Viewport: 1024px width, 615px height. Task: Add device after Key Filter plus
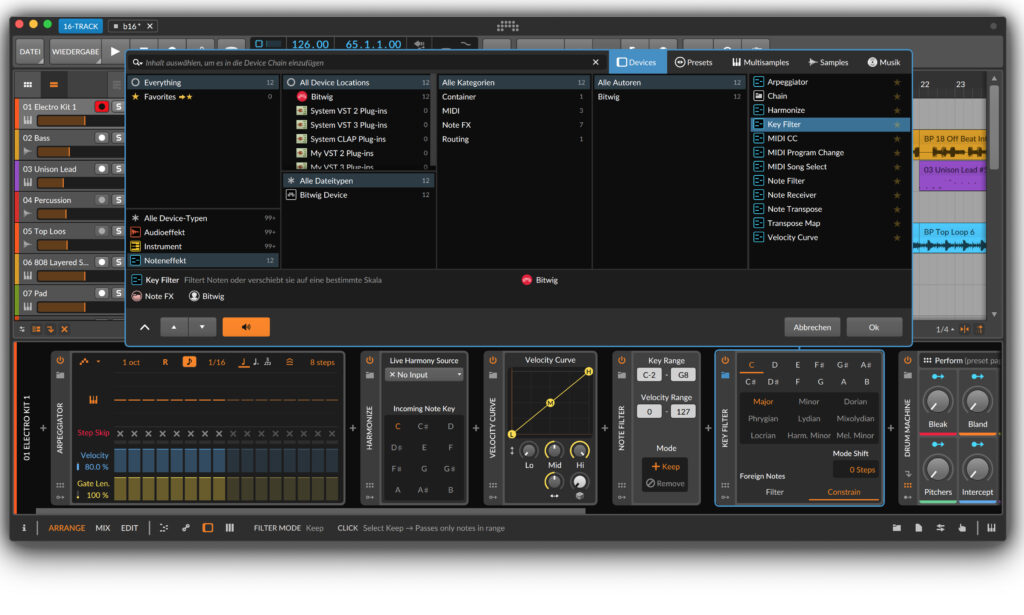pos(891,428)
